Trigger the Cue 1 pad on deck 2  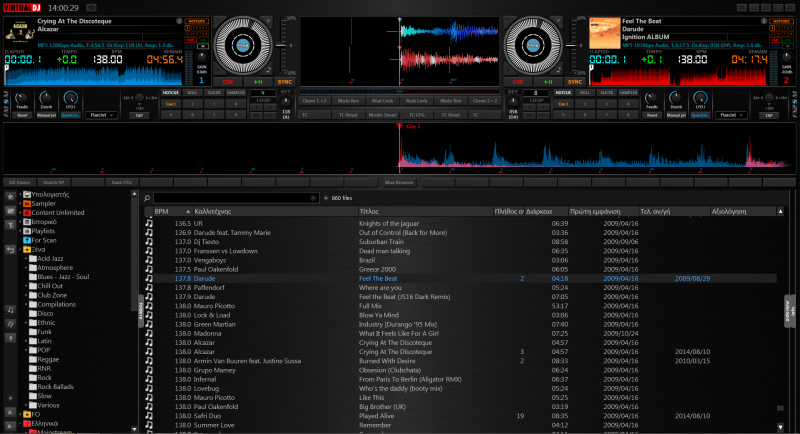563,104
